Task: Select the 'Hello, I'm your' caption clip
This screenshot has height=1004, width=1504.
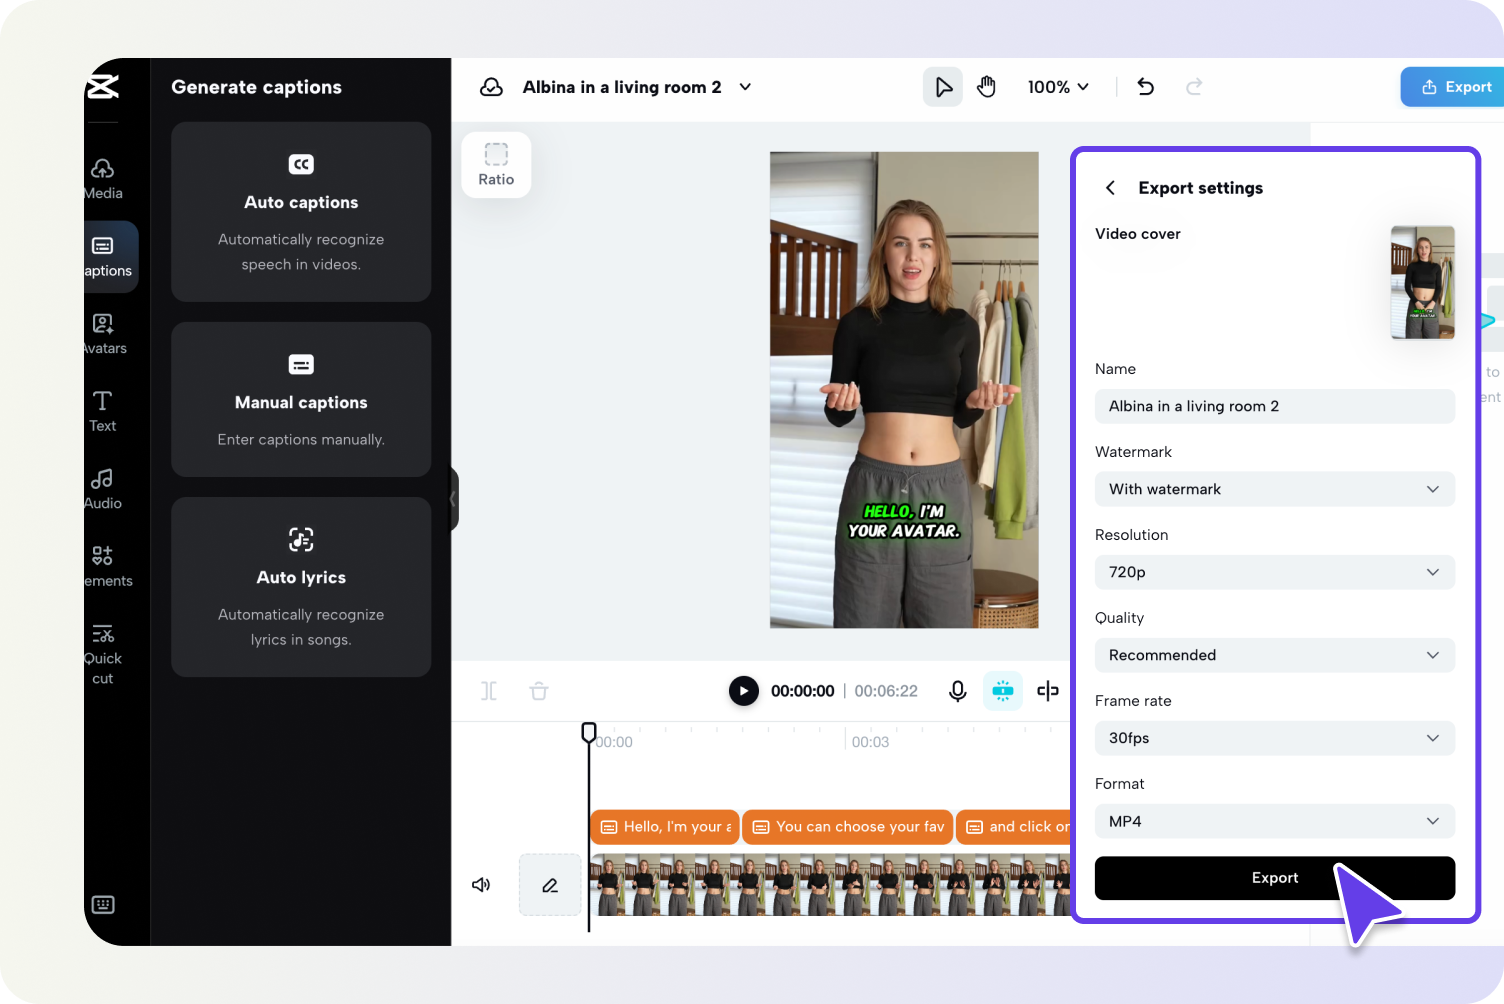Action: coord(665,827)
